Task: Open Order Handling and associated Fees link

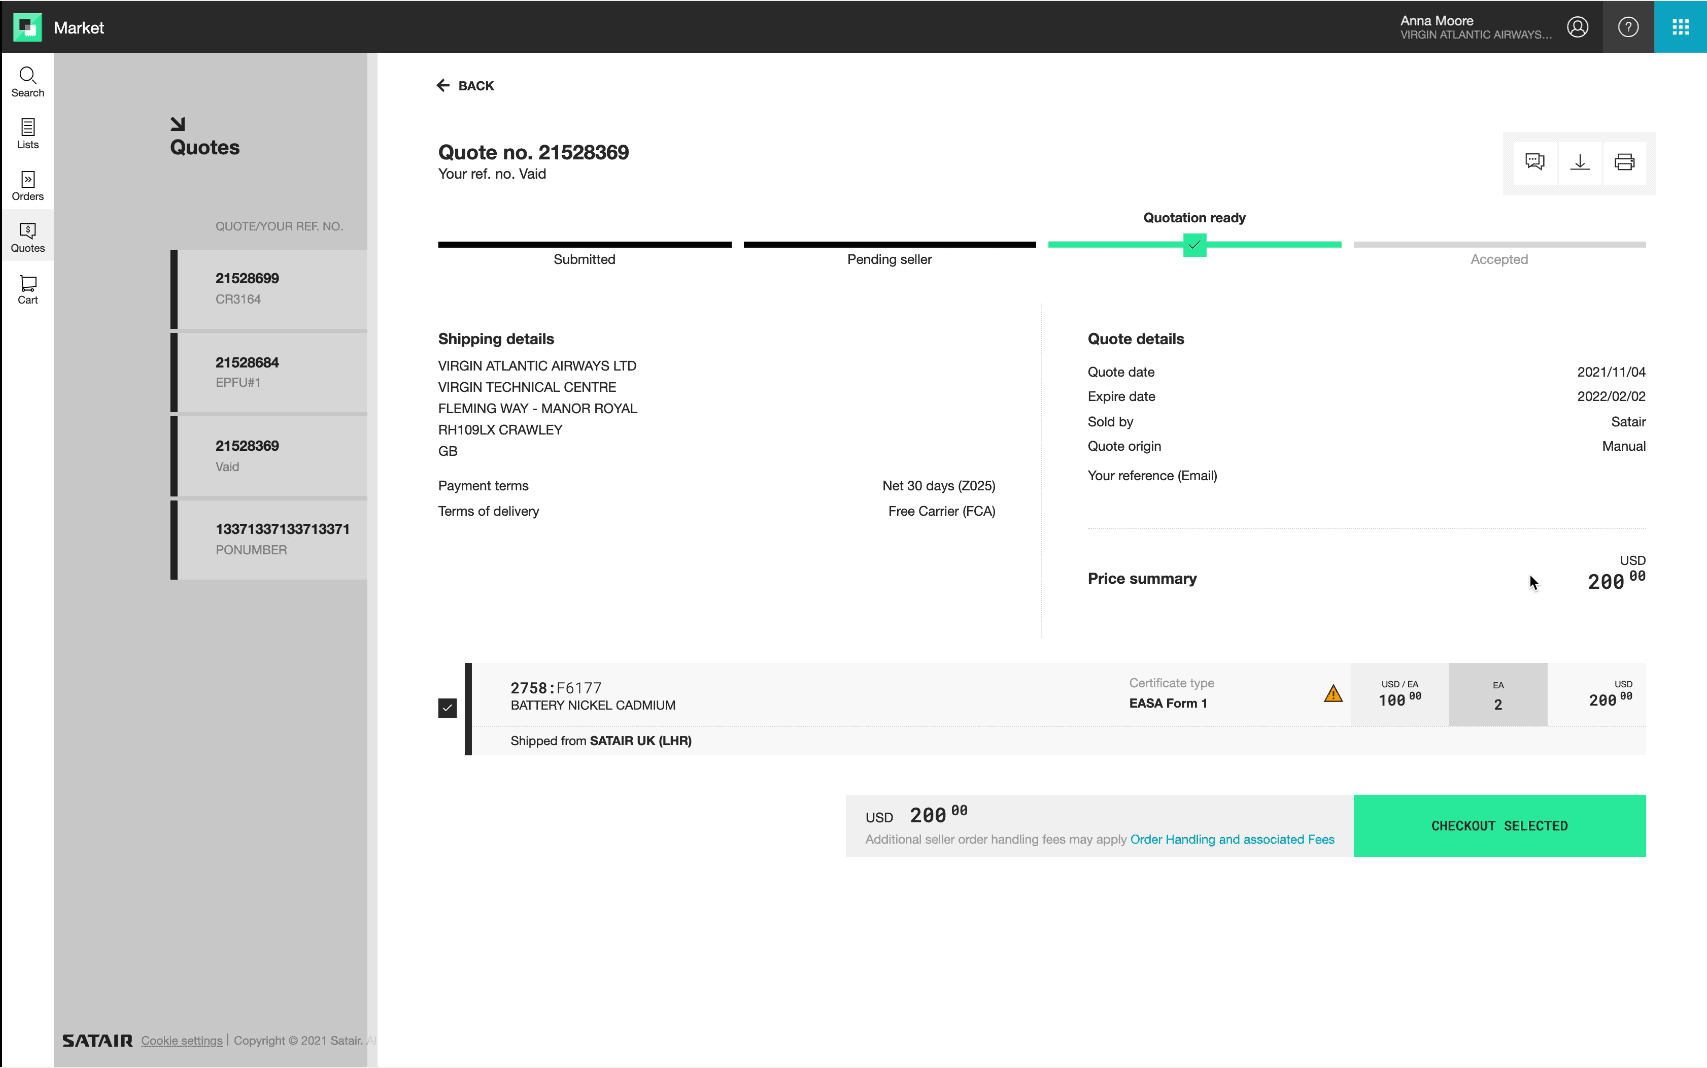Action: [x=1232, y=840]
